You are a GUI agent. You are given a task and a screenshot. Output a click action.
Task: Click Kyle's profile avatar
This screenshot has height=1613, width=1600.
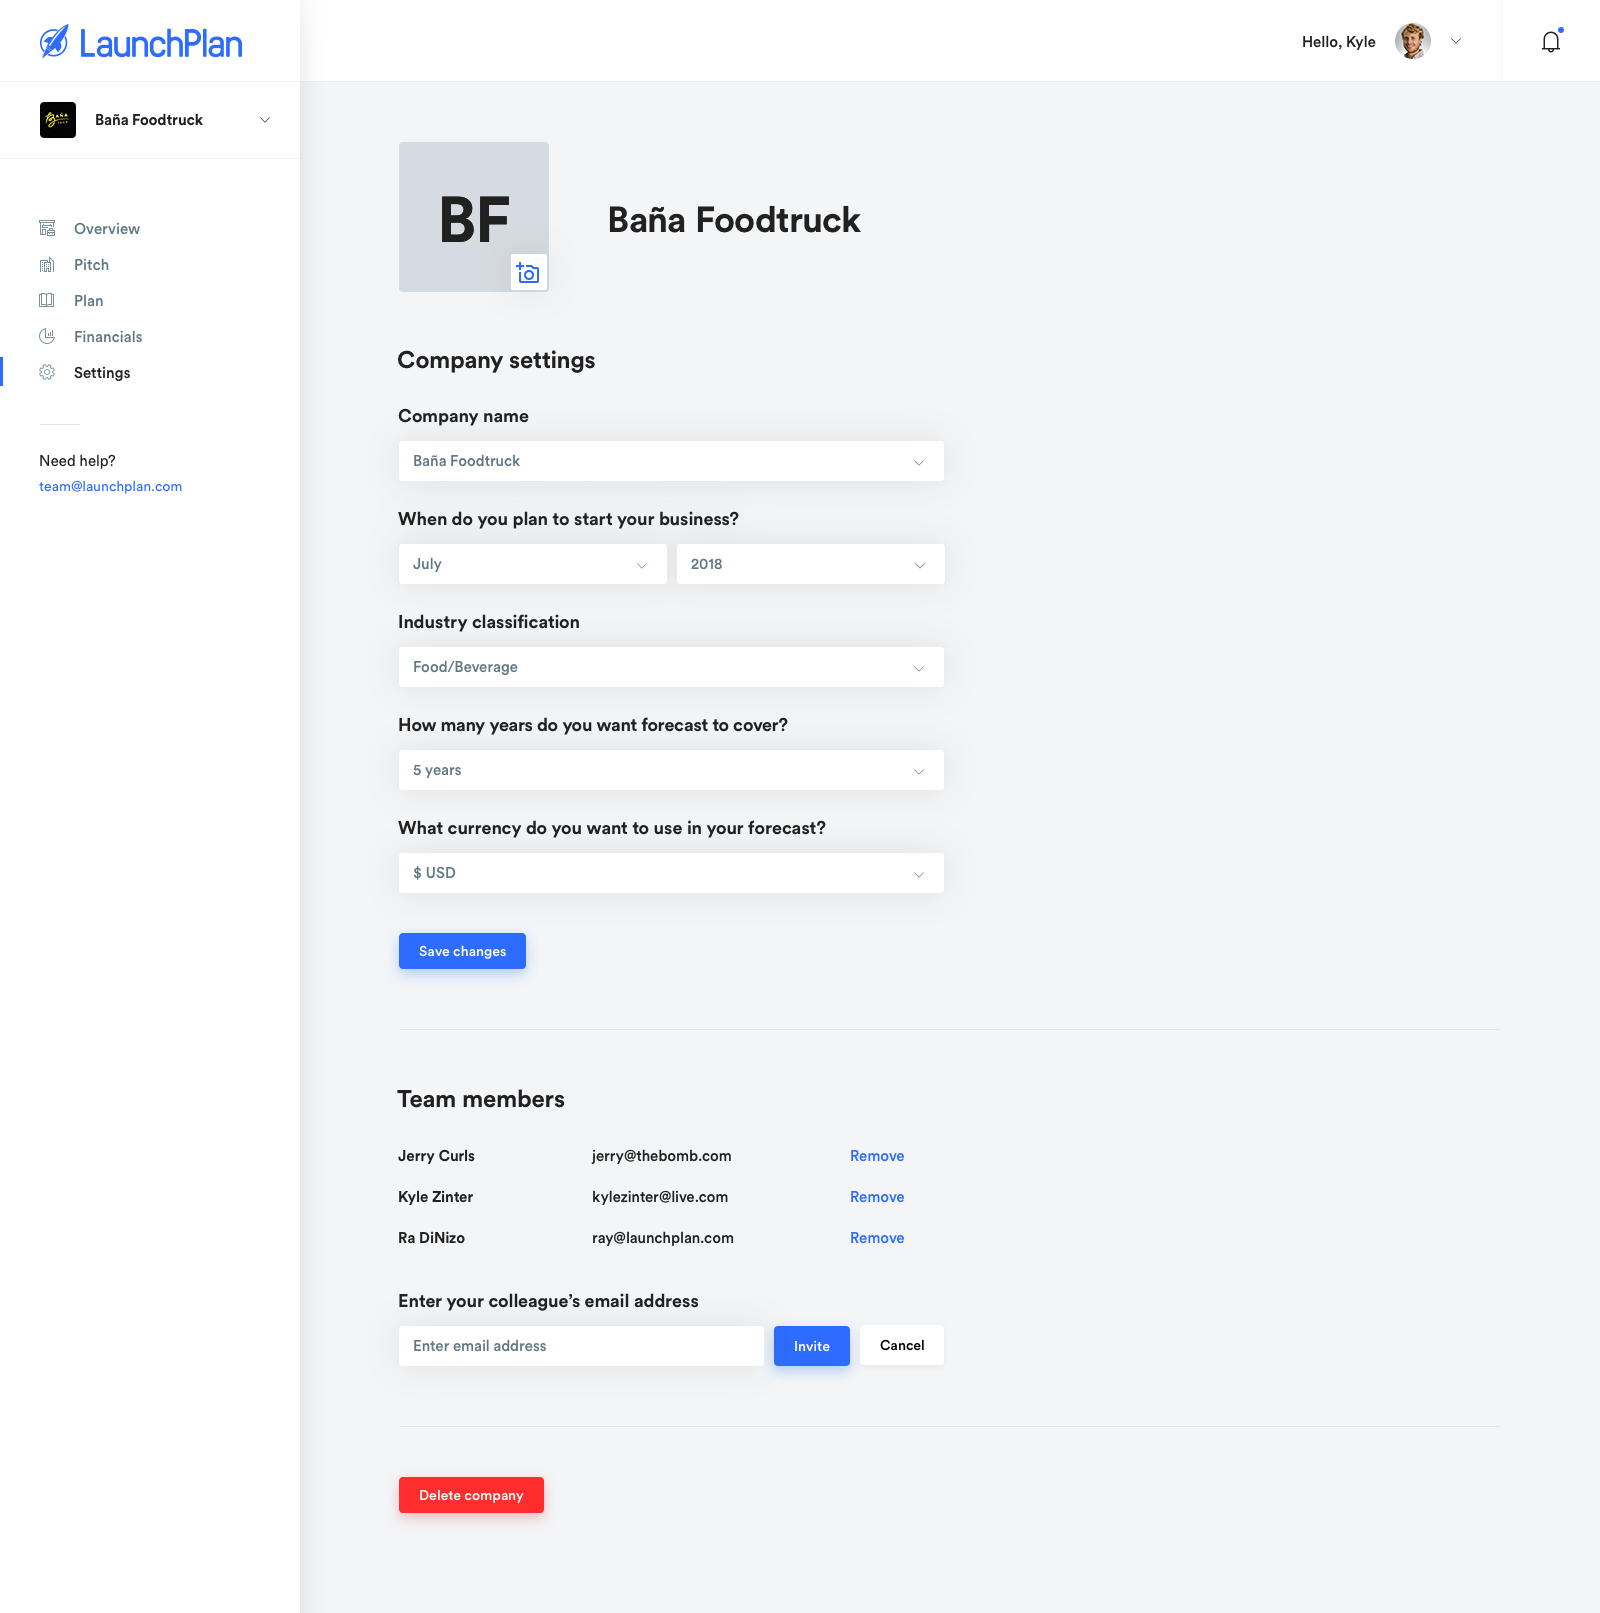[x=1412, y=42]
